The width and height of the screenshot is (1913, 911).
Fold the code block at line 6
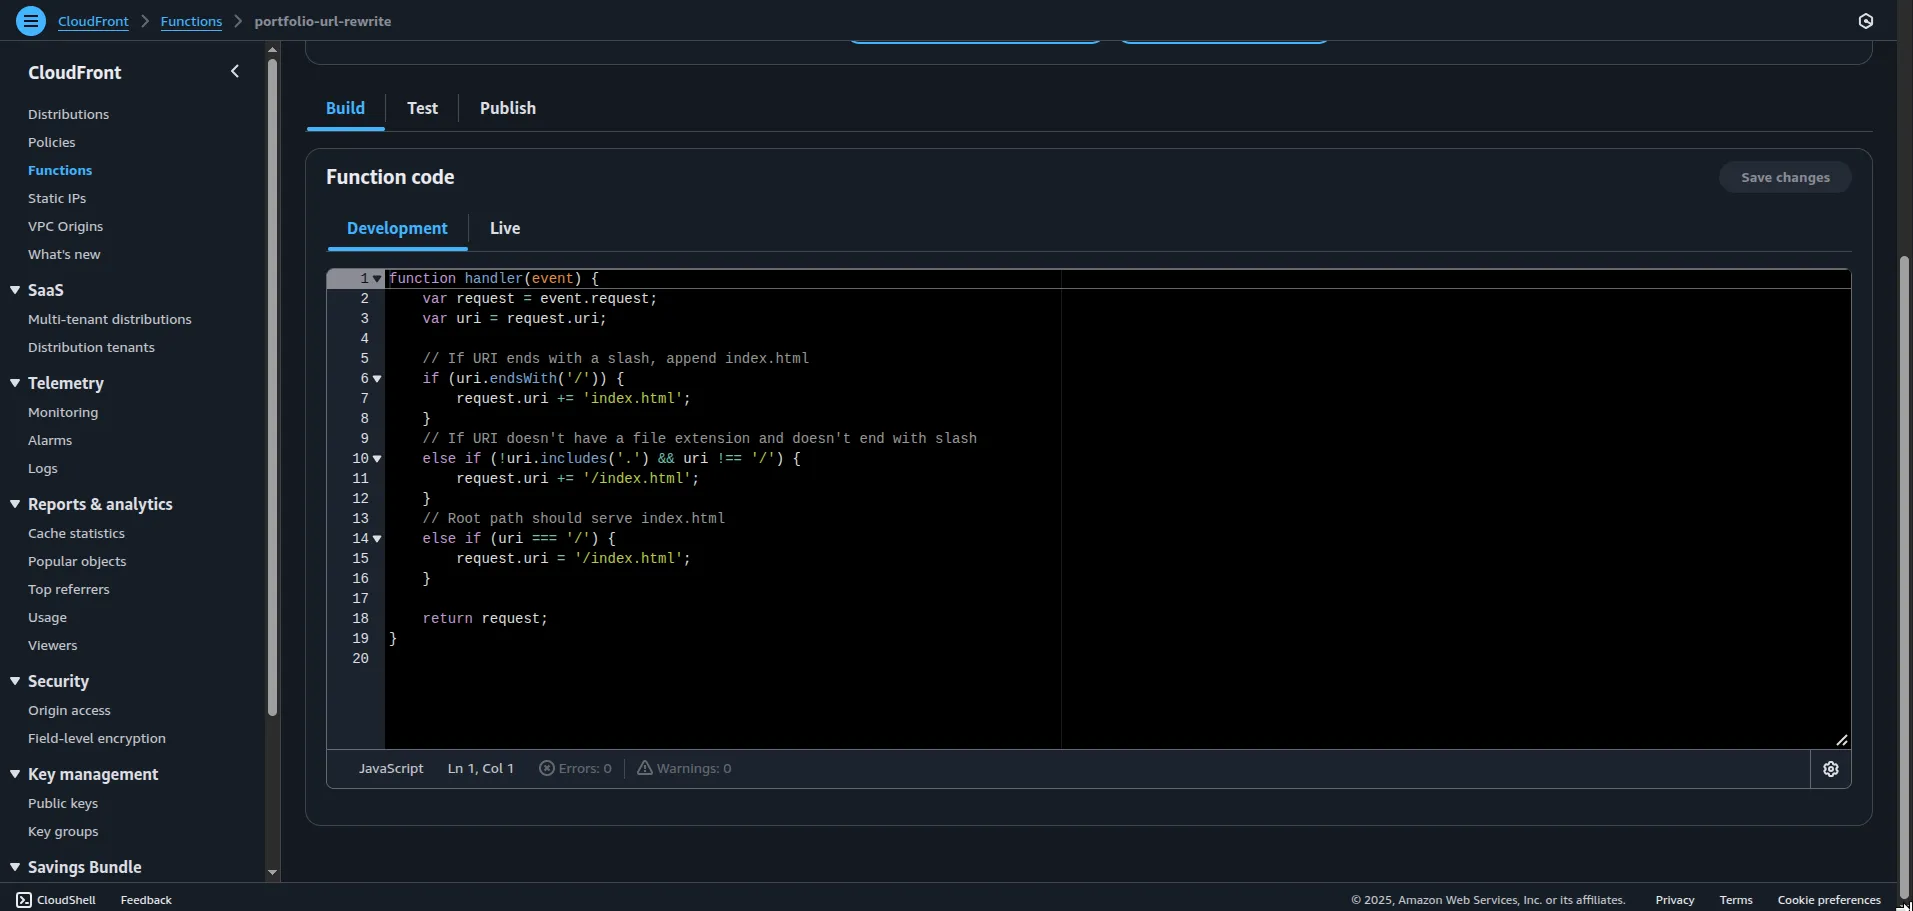click(377, 379)
